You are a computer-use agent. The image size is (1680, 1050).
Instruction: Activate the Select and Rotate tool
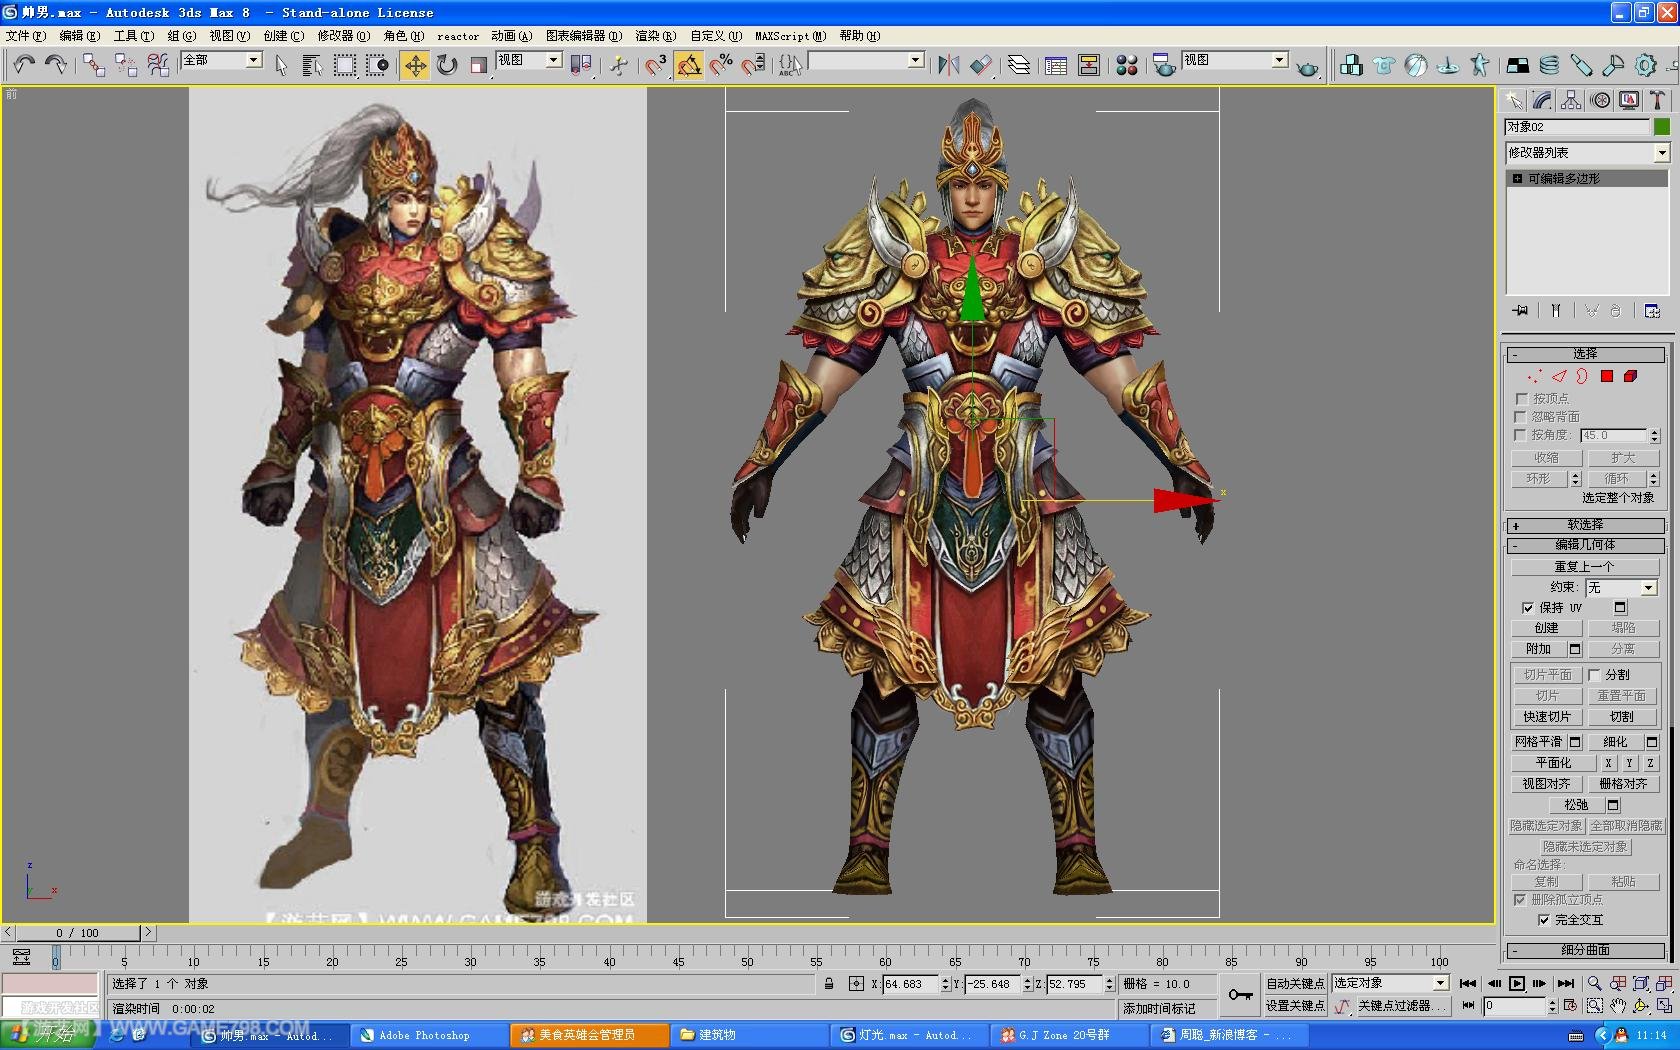pyautogui.click(x=446, y=65)
